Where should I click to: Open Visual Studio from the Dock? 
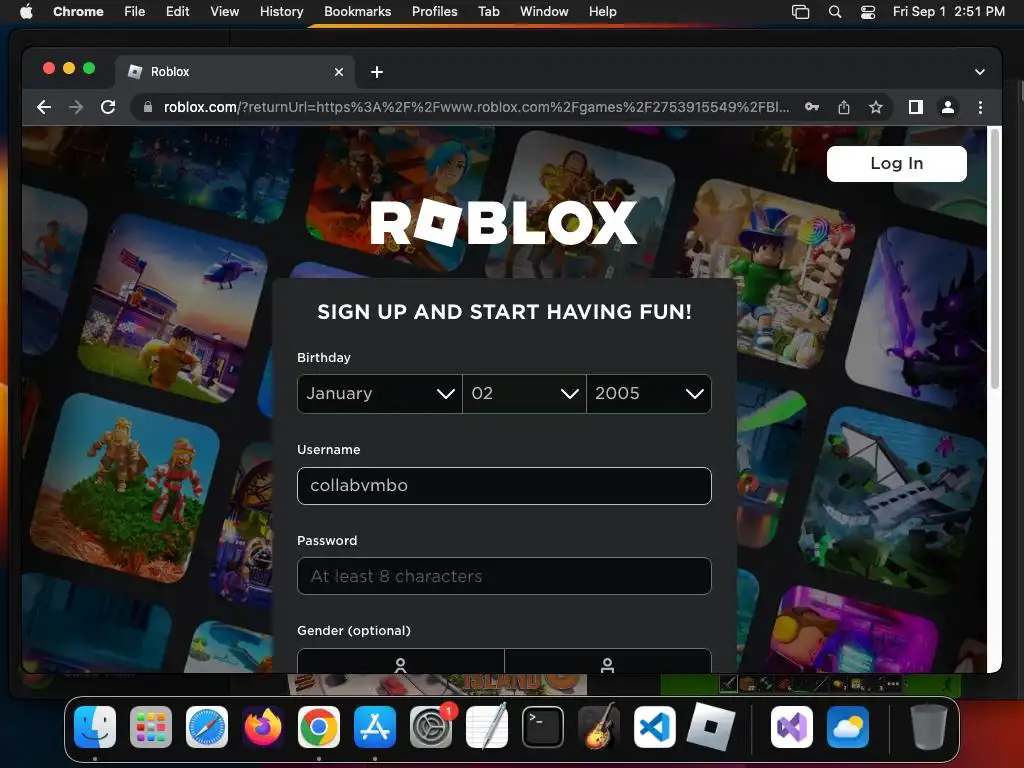(x=792, y=727)
